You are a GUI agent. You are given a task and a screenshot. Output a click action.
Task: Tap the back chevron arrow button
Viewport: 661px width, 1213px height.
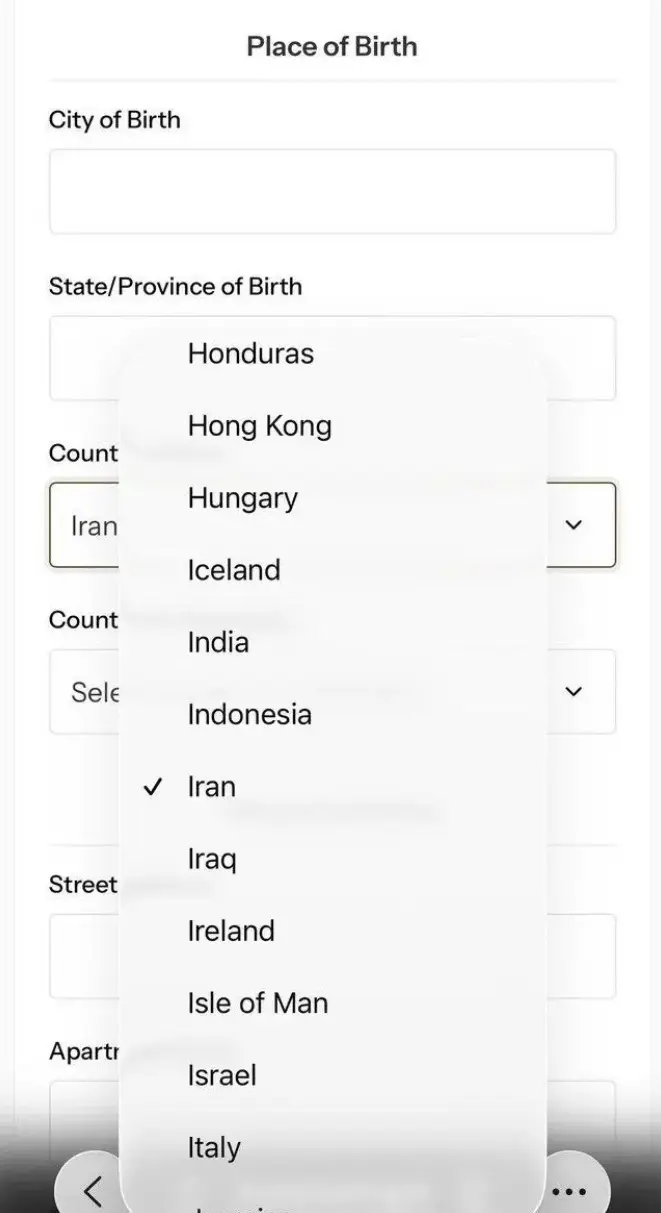pos(92,1190)
